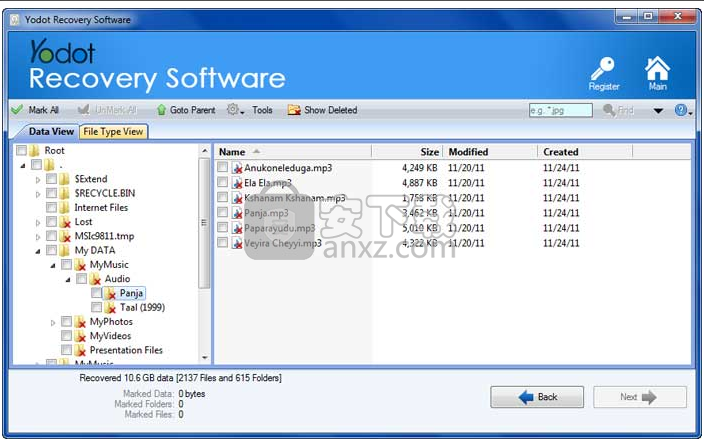Collapse the My DATA tree node
Viewport: 704px width, 443px height.
click(38, 251)
